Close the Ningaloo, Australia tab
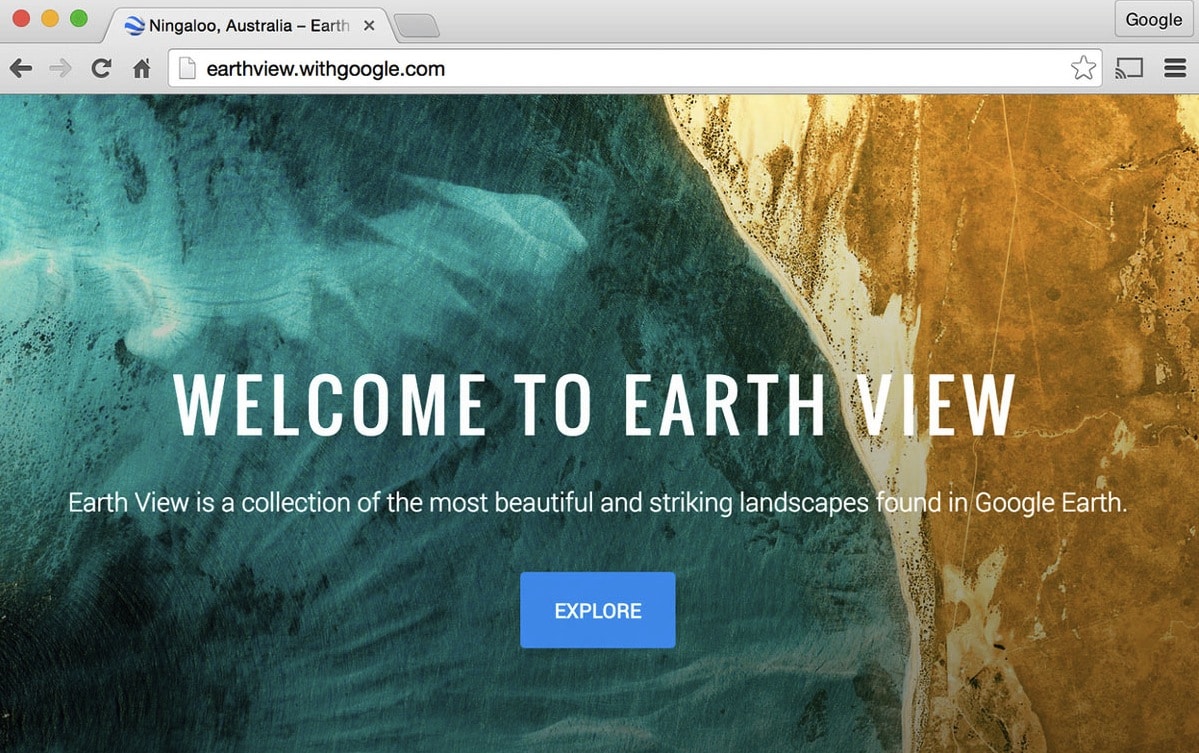 point(369,26)
